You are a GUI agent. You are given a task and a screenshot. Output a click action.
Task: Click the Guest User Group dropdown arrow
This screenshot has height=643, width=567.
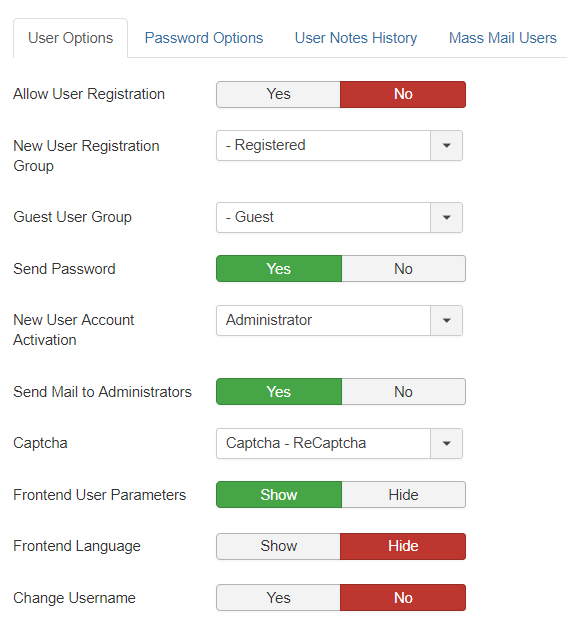coord(446,217)
